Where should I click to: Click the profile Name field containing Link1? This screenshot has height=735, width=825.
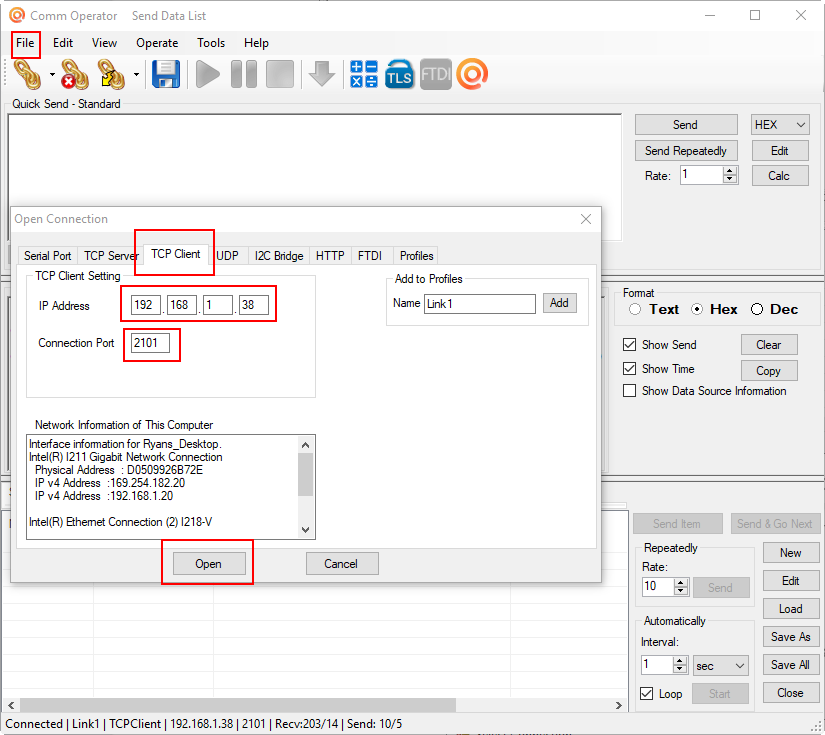(480, 304)
